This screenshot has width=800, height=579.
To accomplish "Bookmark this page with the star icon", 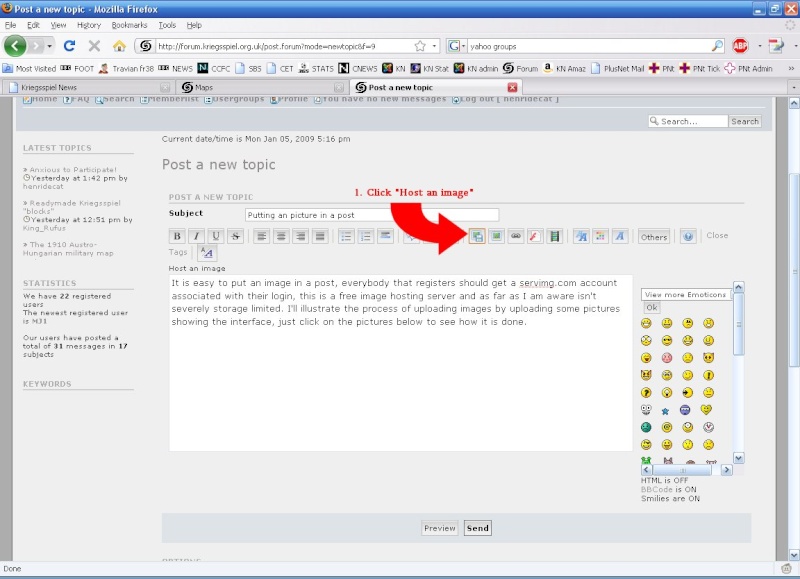I will coord(420,46).
